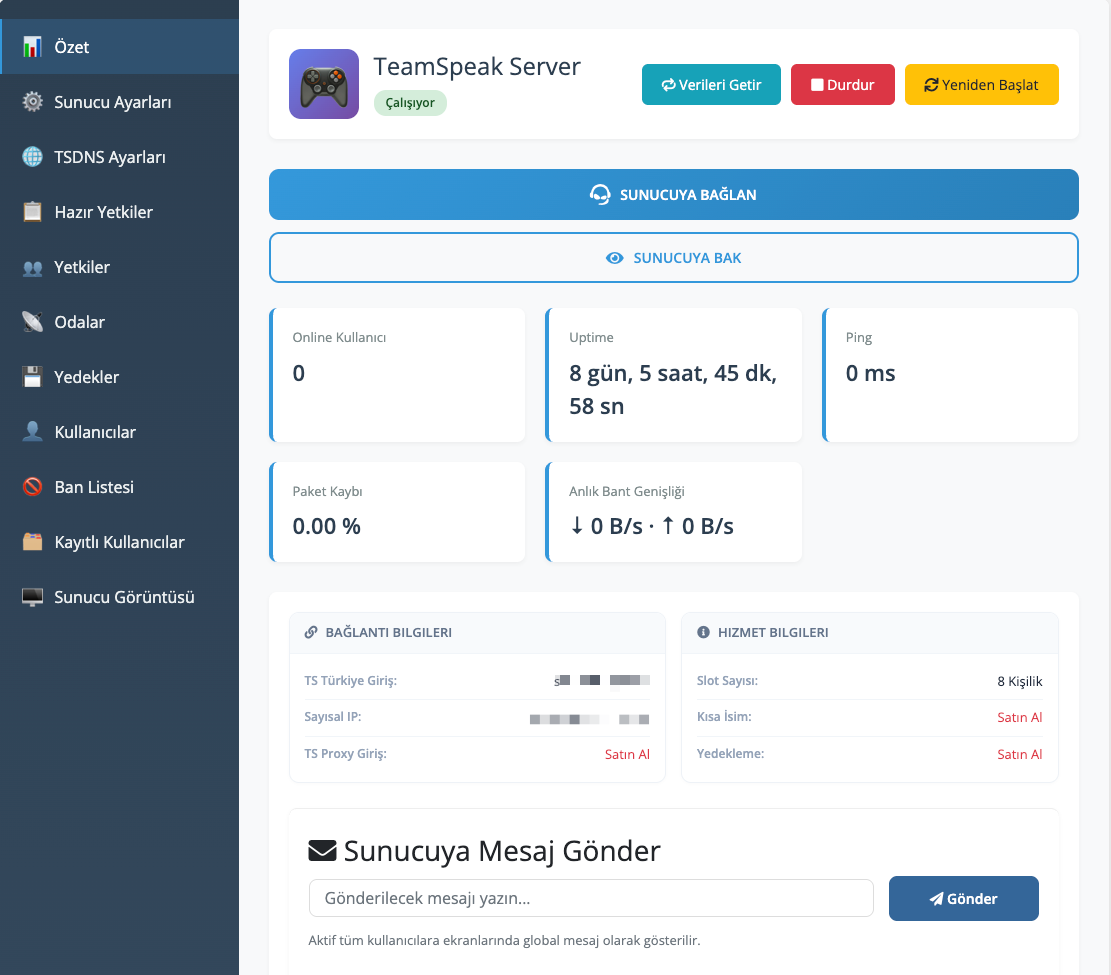
Task: Open the Odalar page
Action: [x=120, y=322]
